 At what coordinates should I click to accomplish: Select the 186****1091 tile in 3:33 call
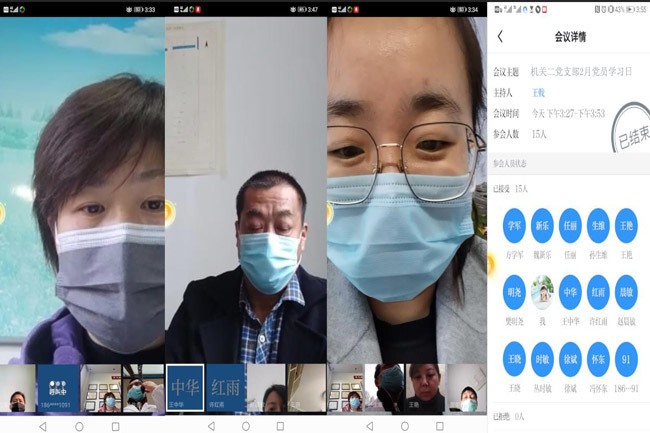pos(58,388)
